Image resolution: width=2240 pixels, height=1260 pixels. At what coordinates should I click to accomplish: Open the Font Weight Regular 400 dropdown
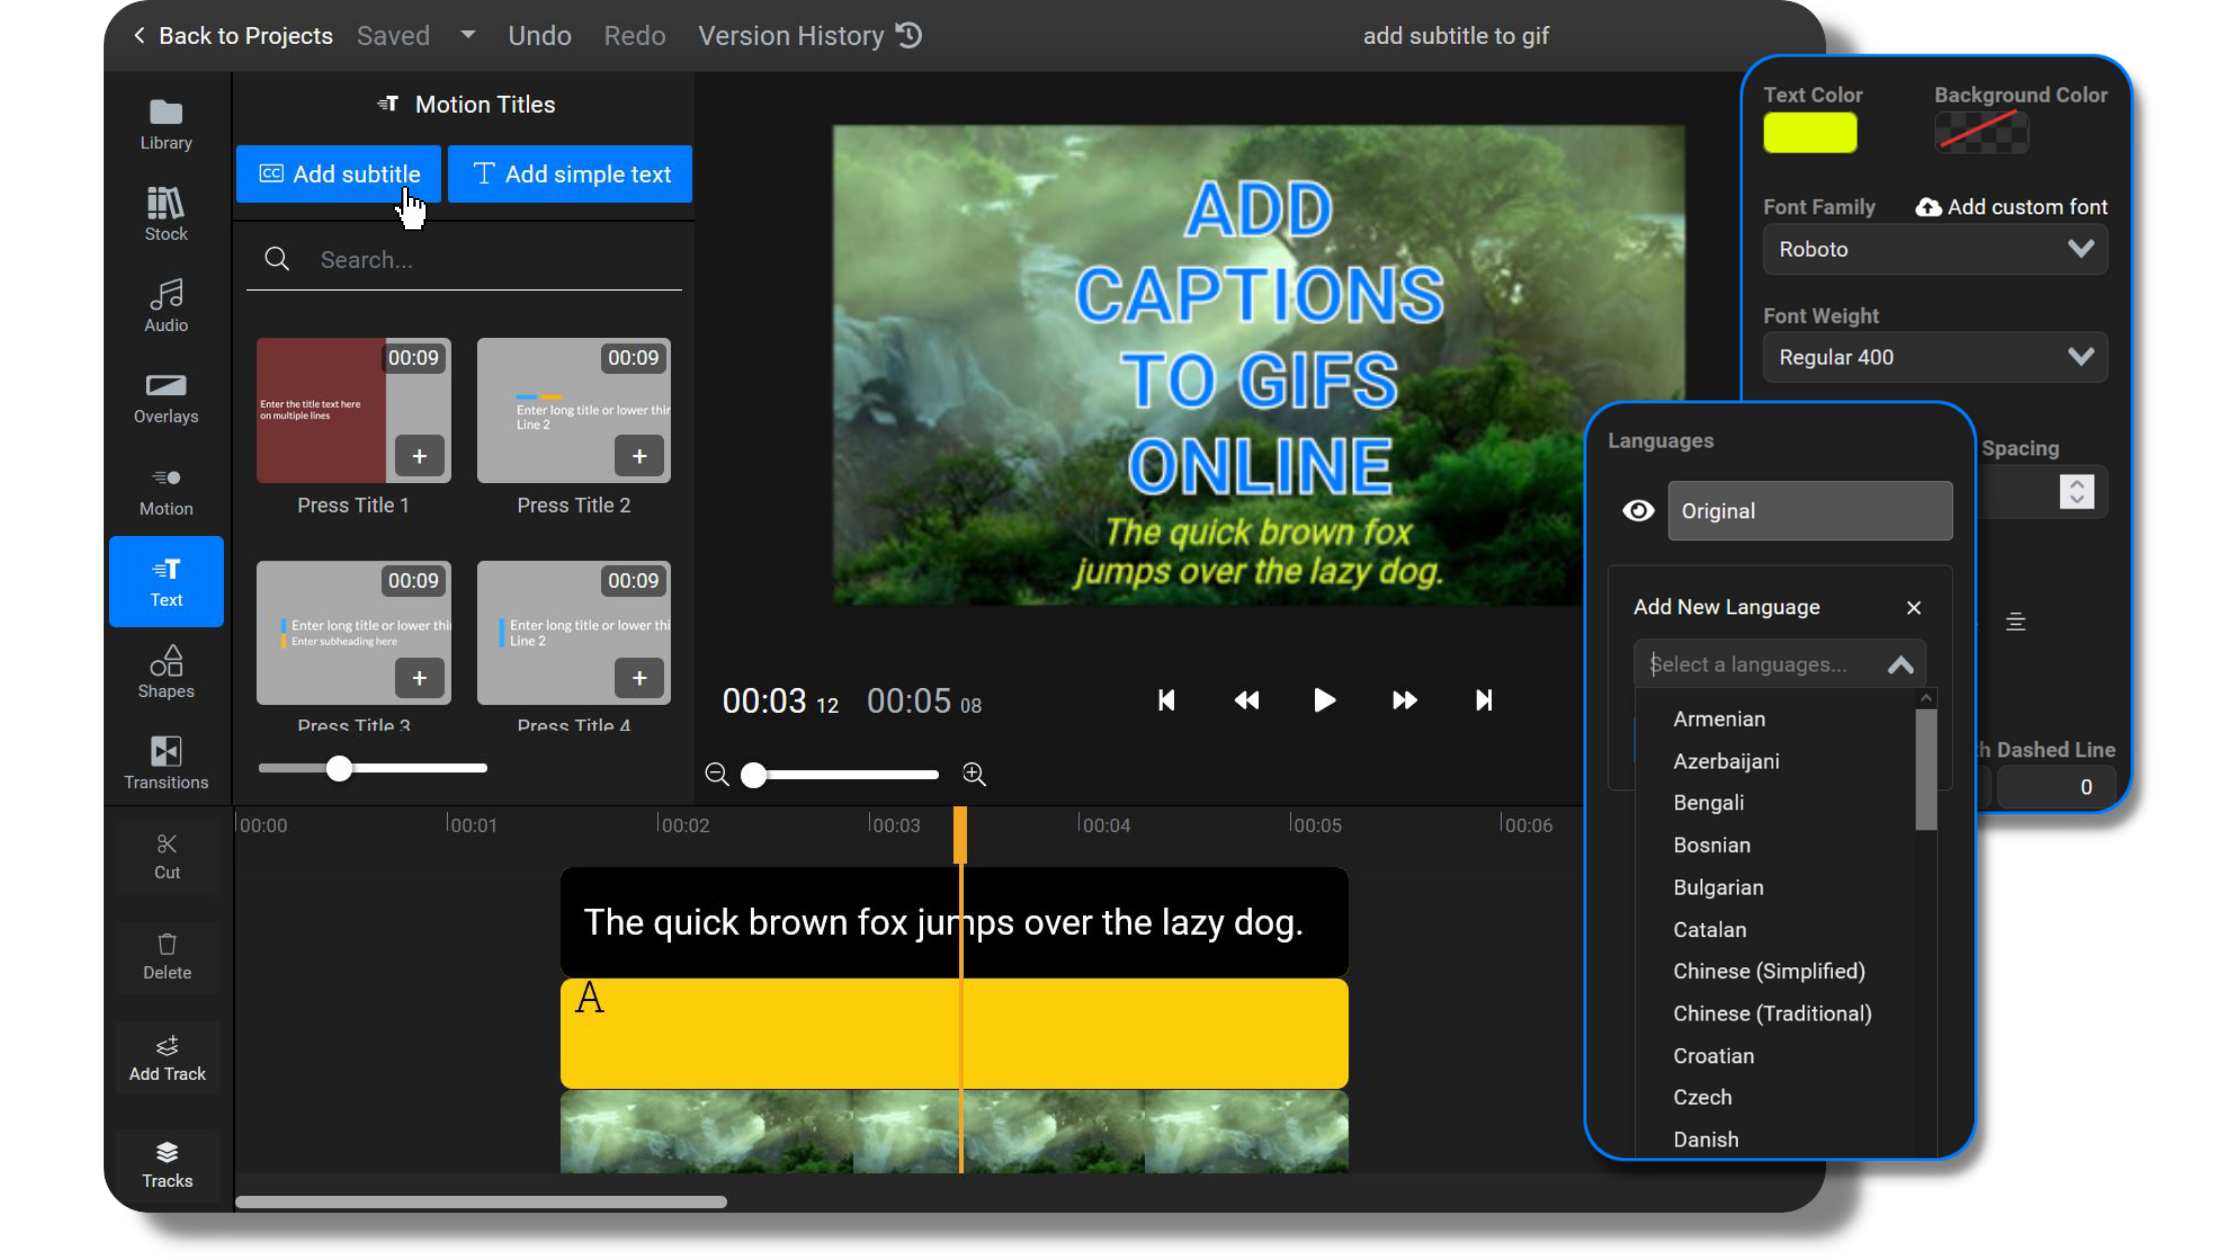tap(1935, 357)
